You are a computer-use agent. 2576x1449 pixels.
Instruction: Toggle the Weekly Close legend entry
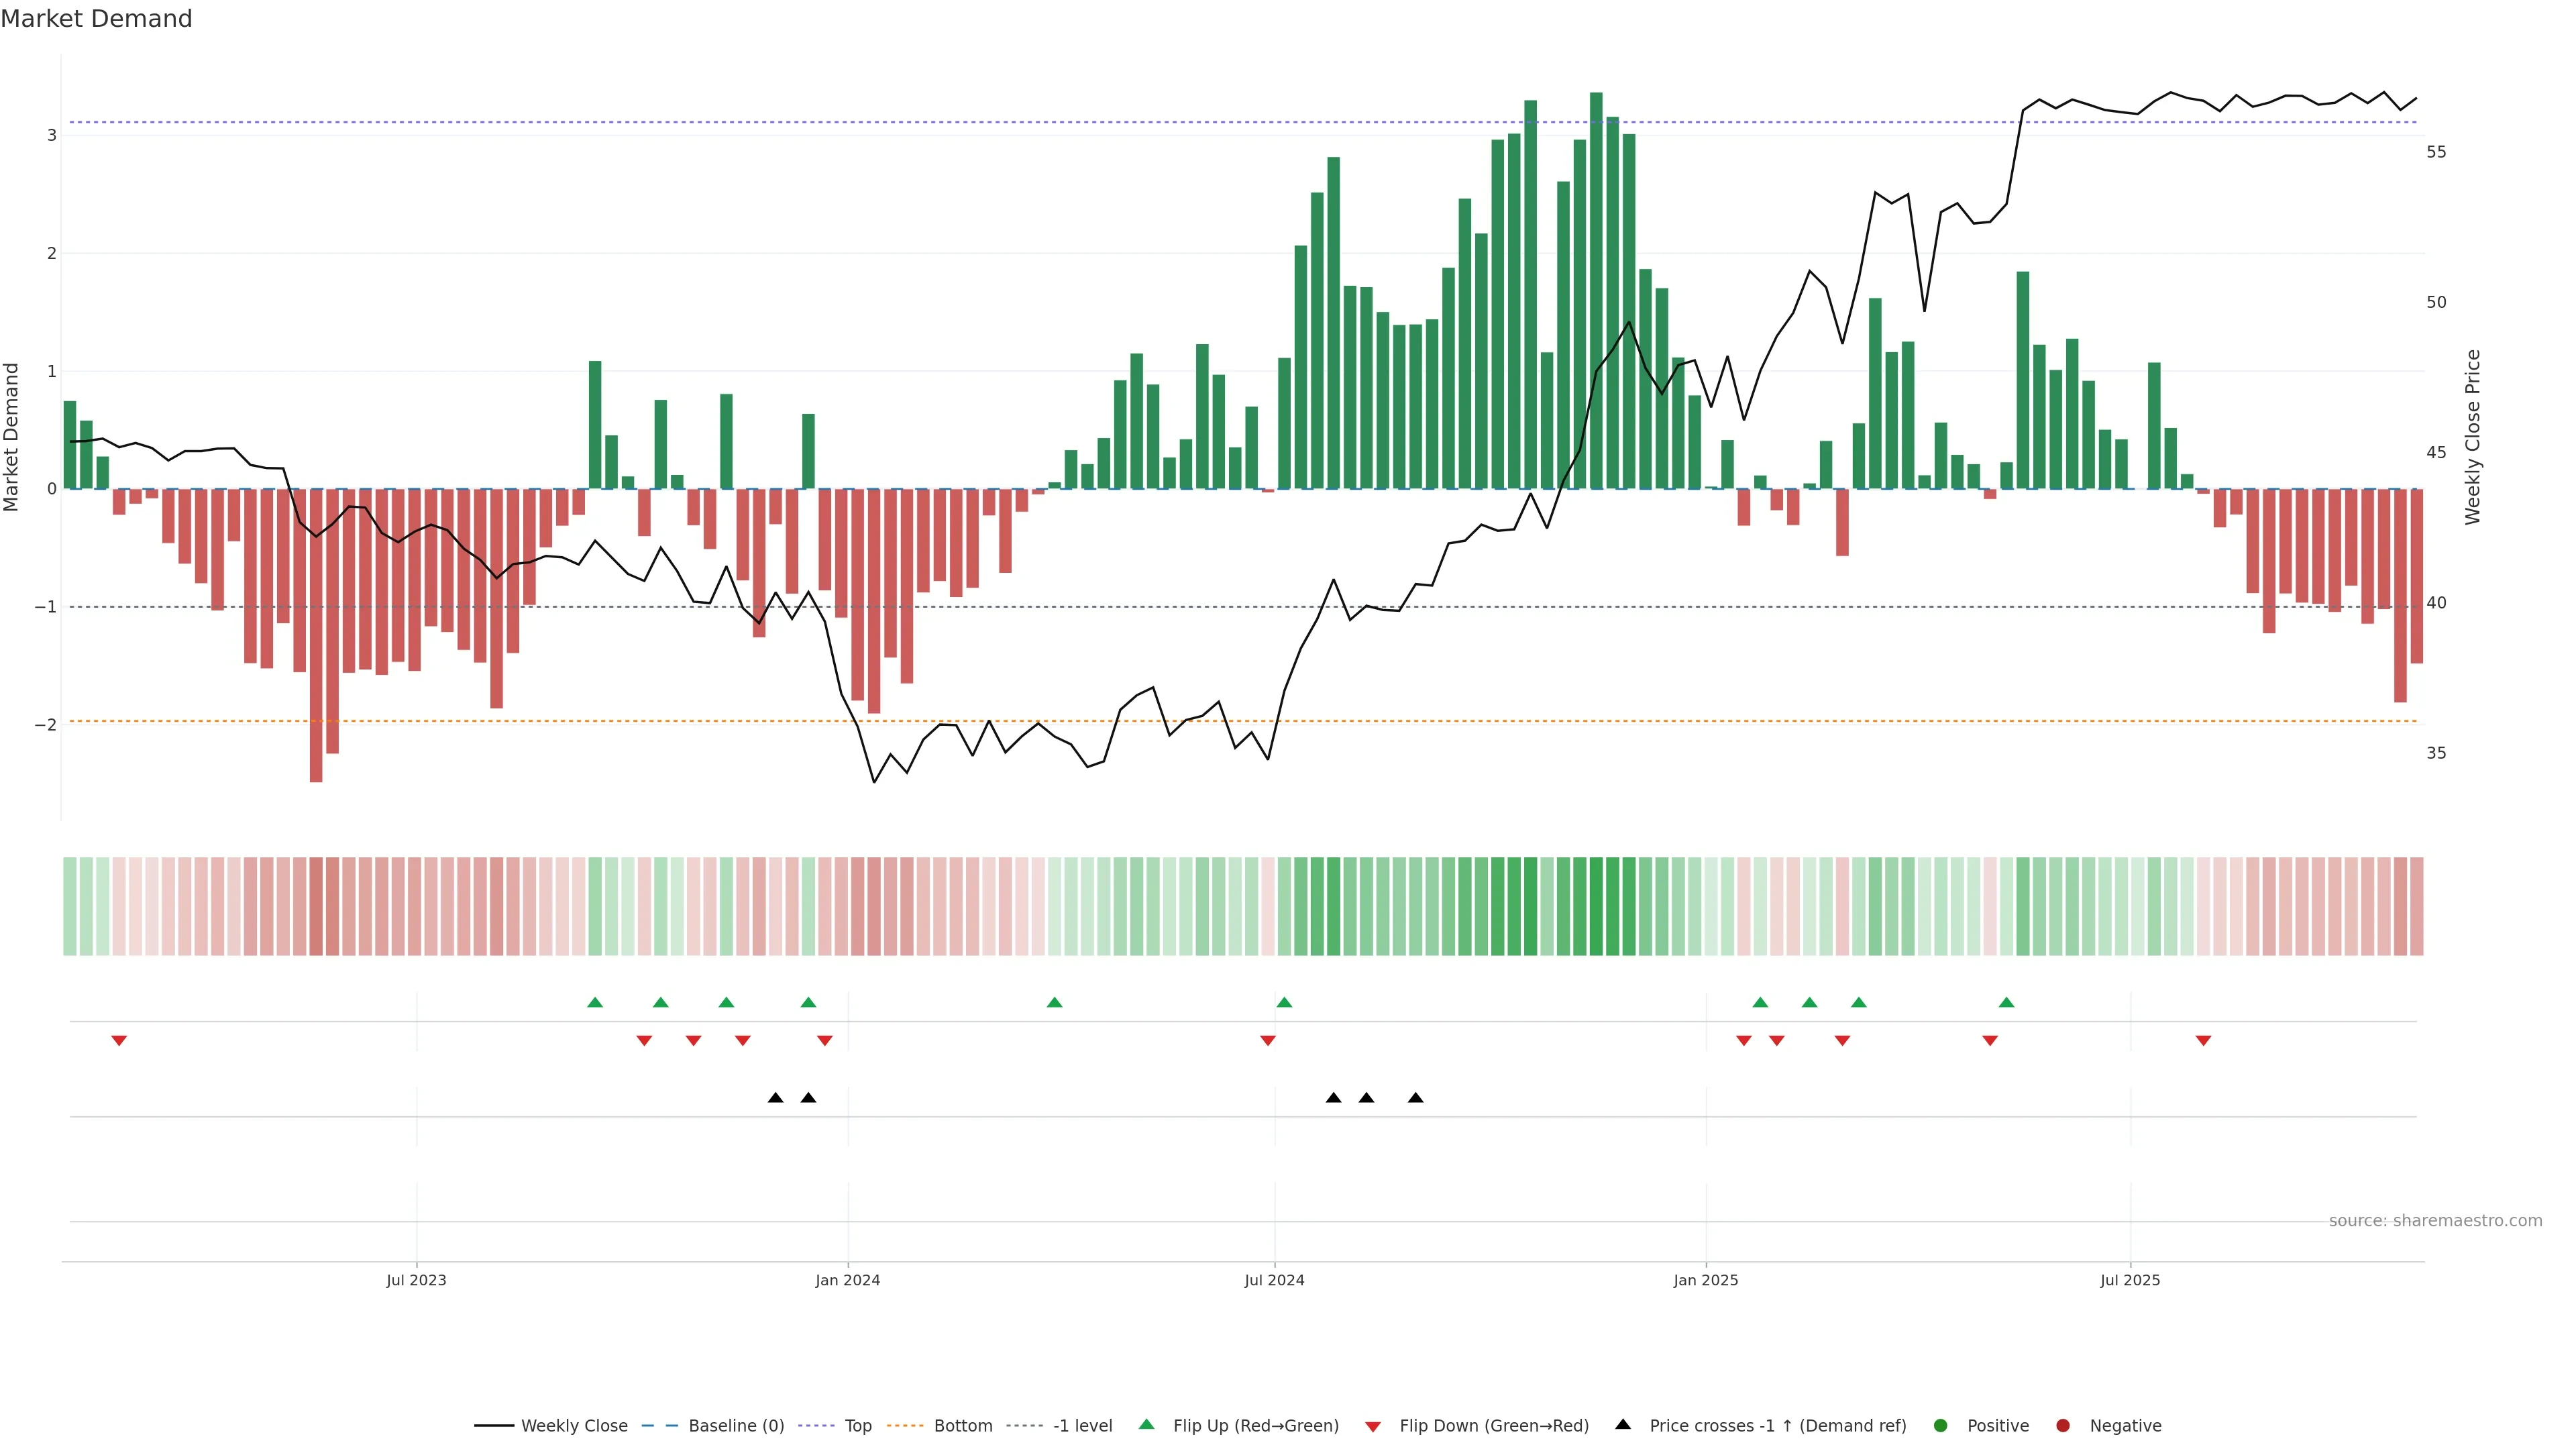573,1425
